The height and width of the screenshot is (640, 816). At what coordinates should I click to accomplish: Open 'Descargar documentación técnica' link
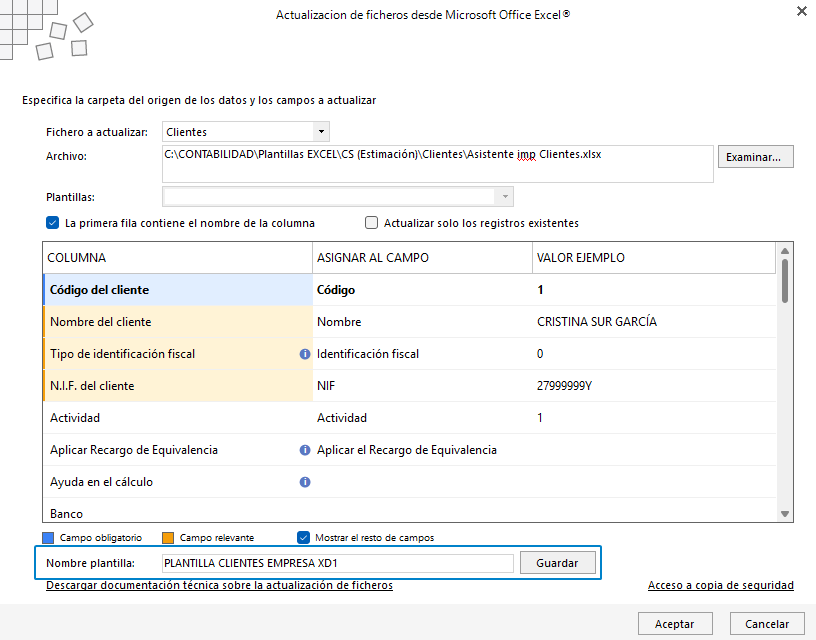(x=219, y=585)
